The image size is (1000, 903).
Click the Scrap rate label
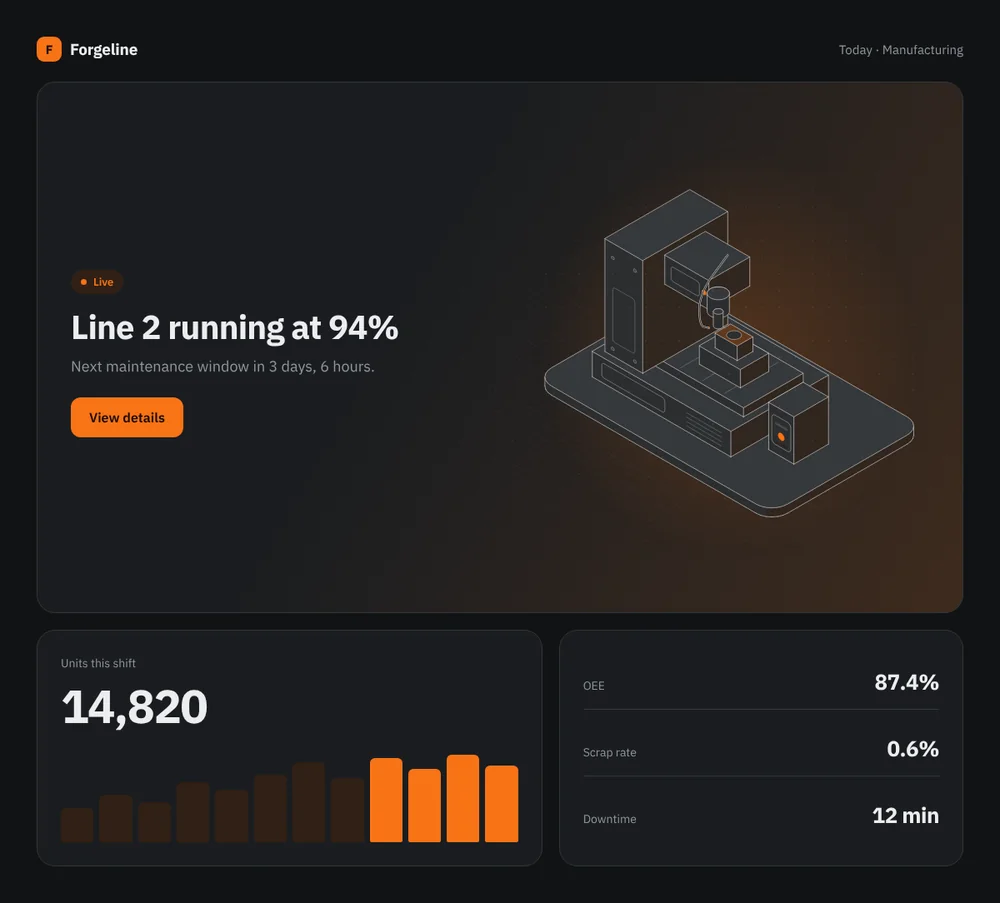click(x=610, y=752)
